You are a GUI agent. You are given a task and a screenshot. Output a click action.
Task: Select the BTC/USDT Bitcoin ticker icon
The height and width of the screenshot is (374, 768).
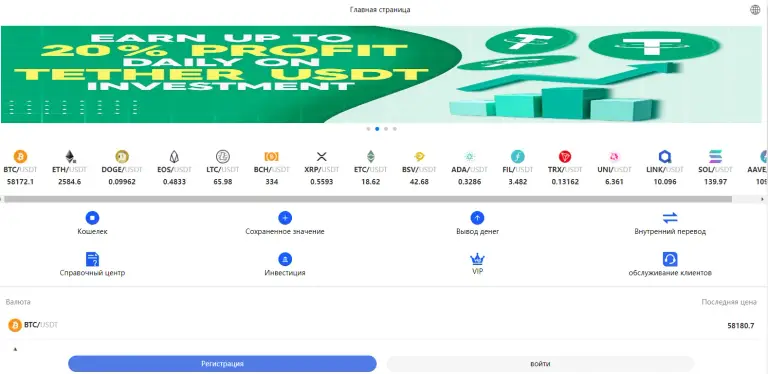[x=20, y=157]
